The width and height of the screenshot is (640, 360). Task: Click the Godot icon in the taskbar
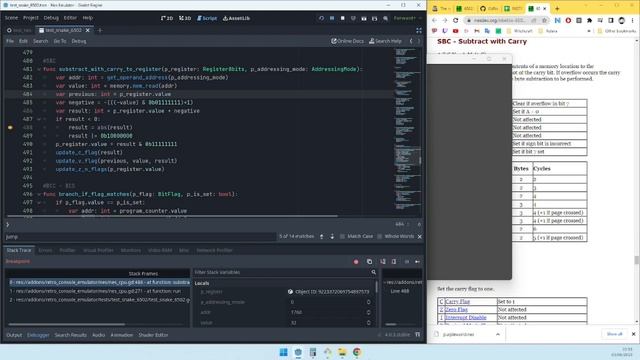298,352
